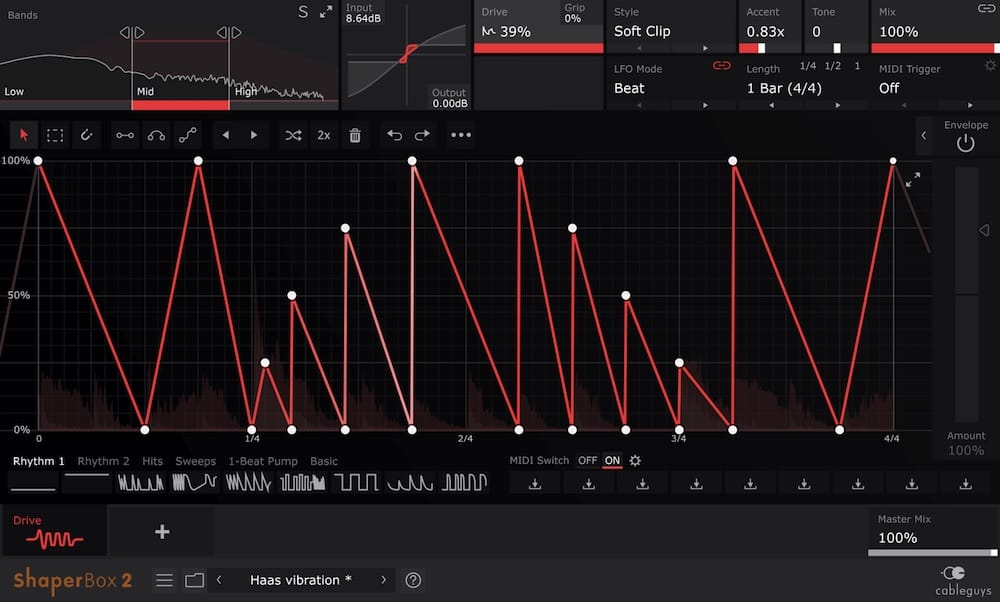
Task: Step MIDI Trigger to next arrow
Action: pos(970,105)
